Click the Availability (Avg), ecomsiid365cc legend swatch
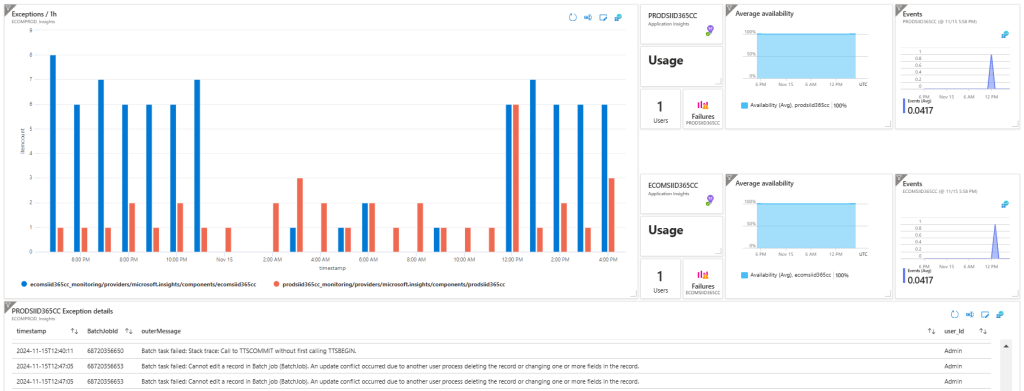The height and width of the screenshot is (391, 1024). click(x=745, y=275)
